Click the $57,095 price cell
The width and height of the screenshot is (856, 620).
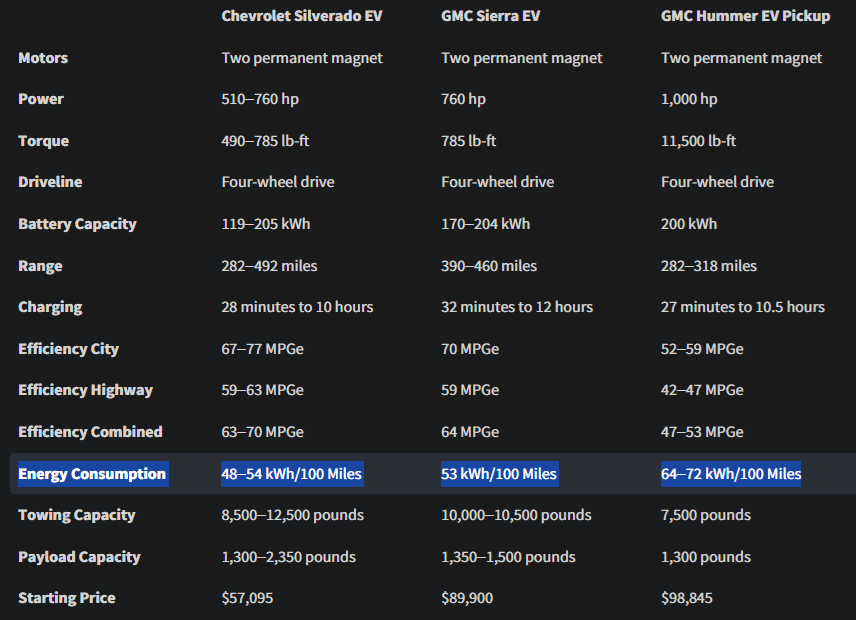[247, 598]
